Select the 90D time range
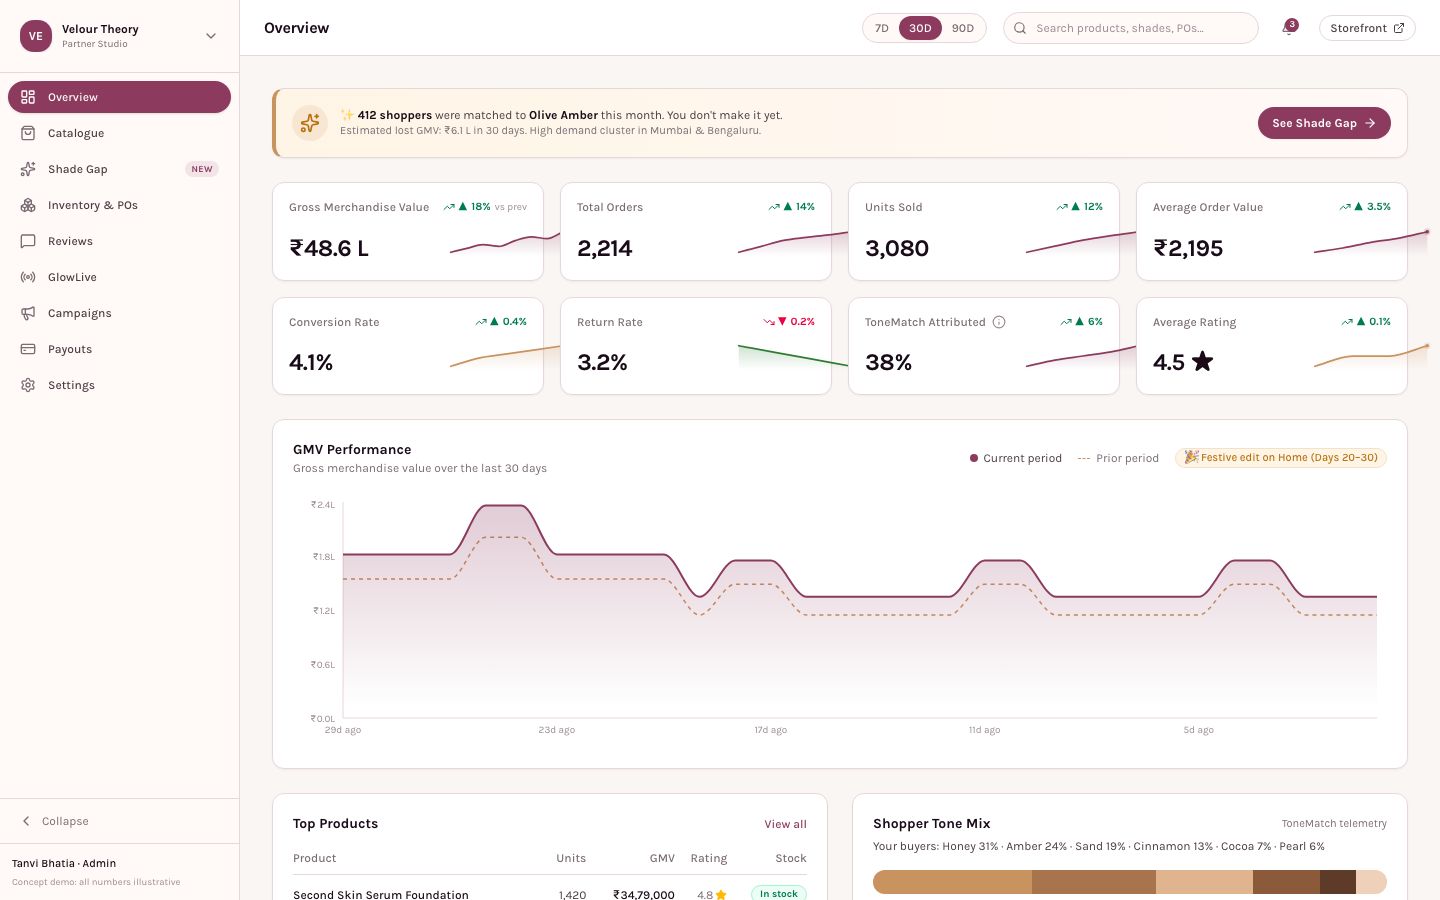 pyautogui.click(x=963, y=28)
